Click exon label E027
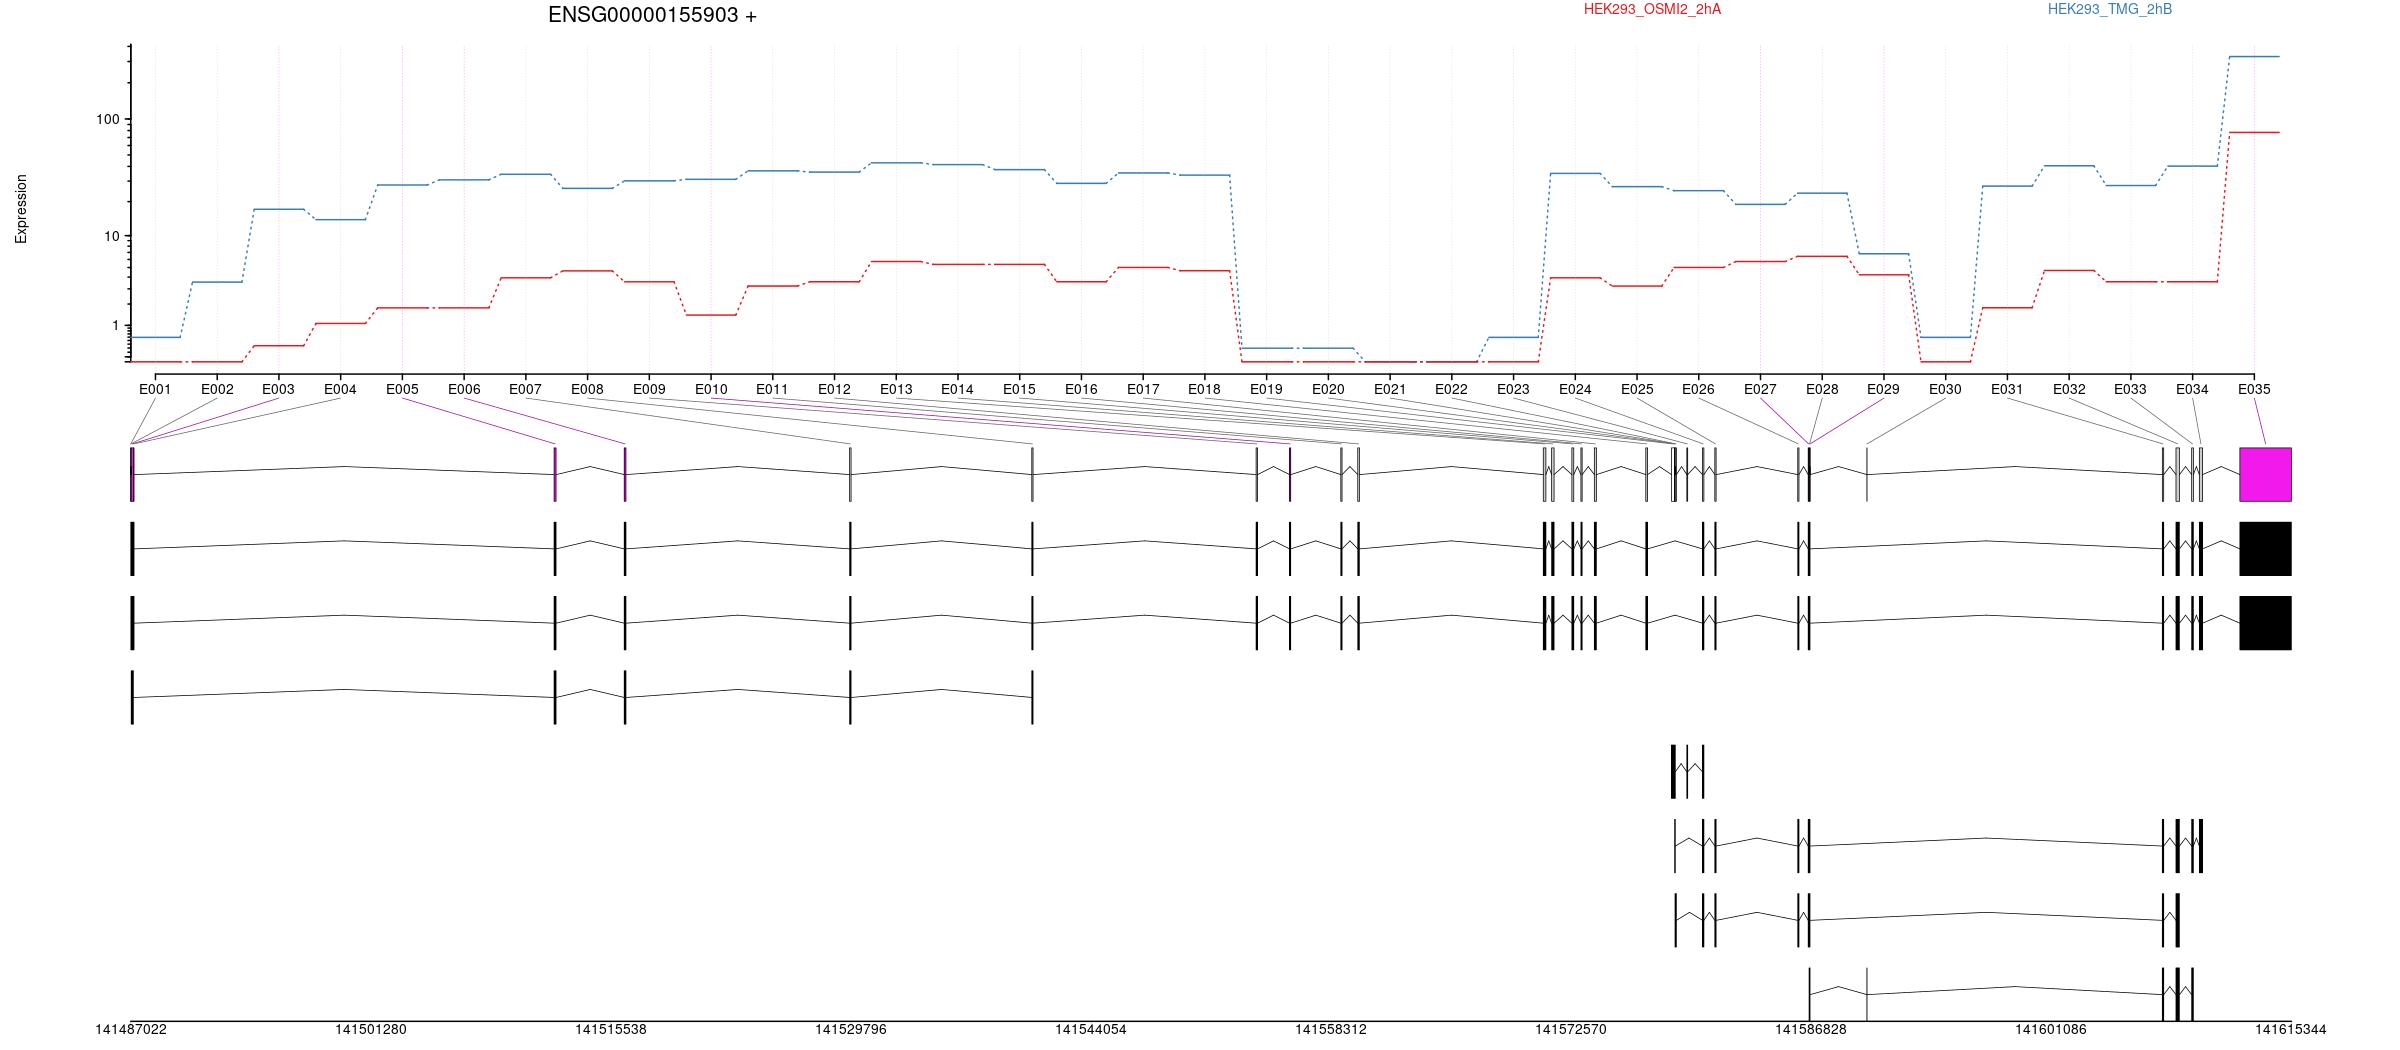2400x1050 pixels. (x=1760, y=389)
